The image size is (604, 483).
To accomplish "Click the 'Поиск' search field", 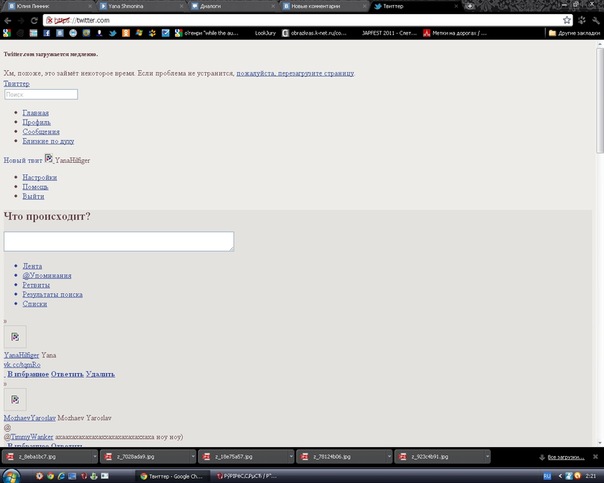I will [41, 94].
